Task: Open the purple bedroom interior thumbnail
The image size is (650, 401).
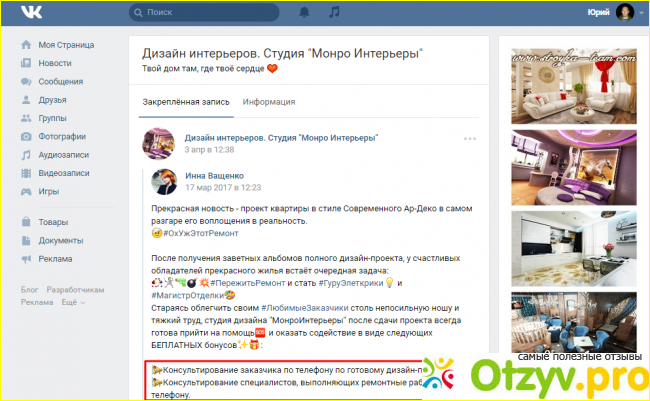Action: point(574,168)
